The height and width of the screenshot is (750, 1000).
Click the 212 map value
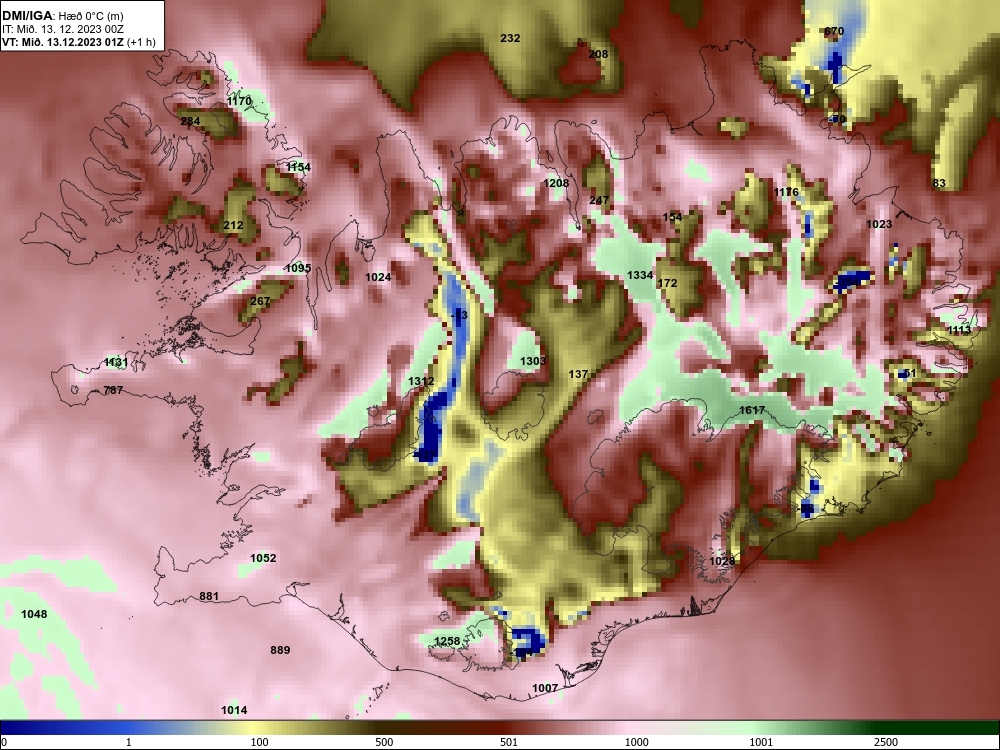click(x=233, y=225)
